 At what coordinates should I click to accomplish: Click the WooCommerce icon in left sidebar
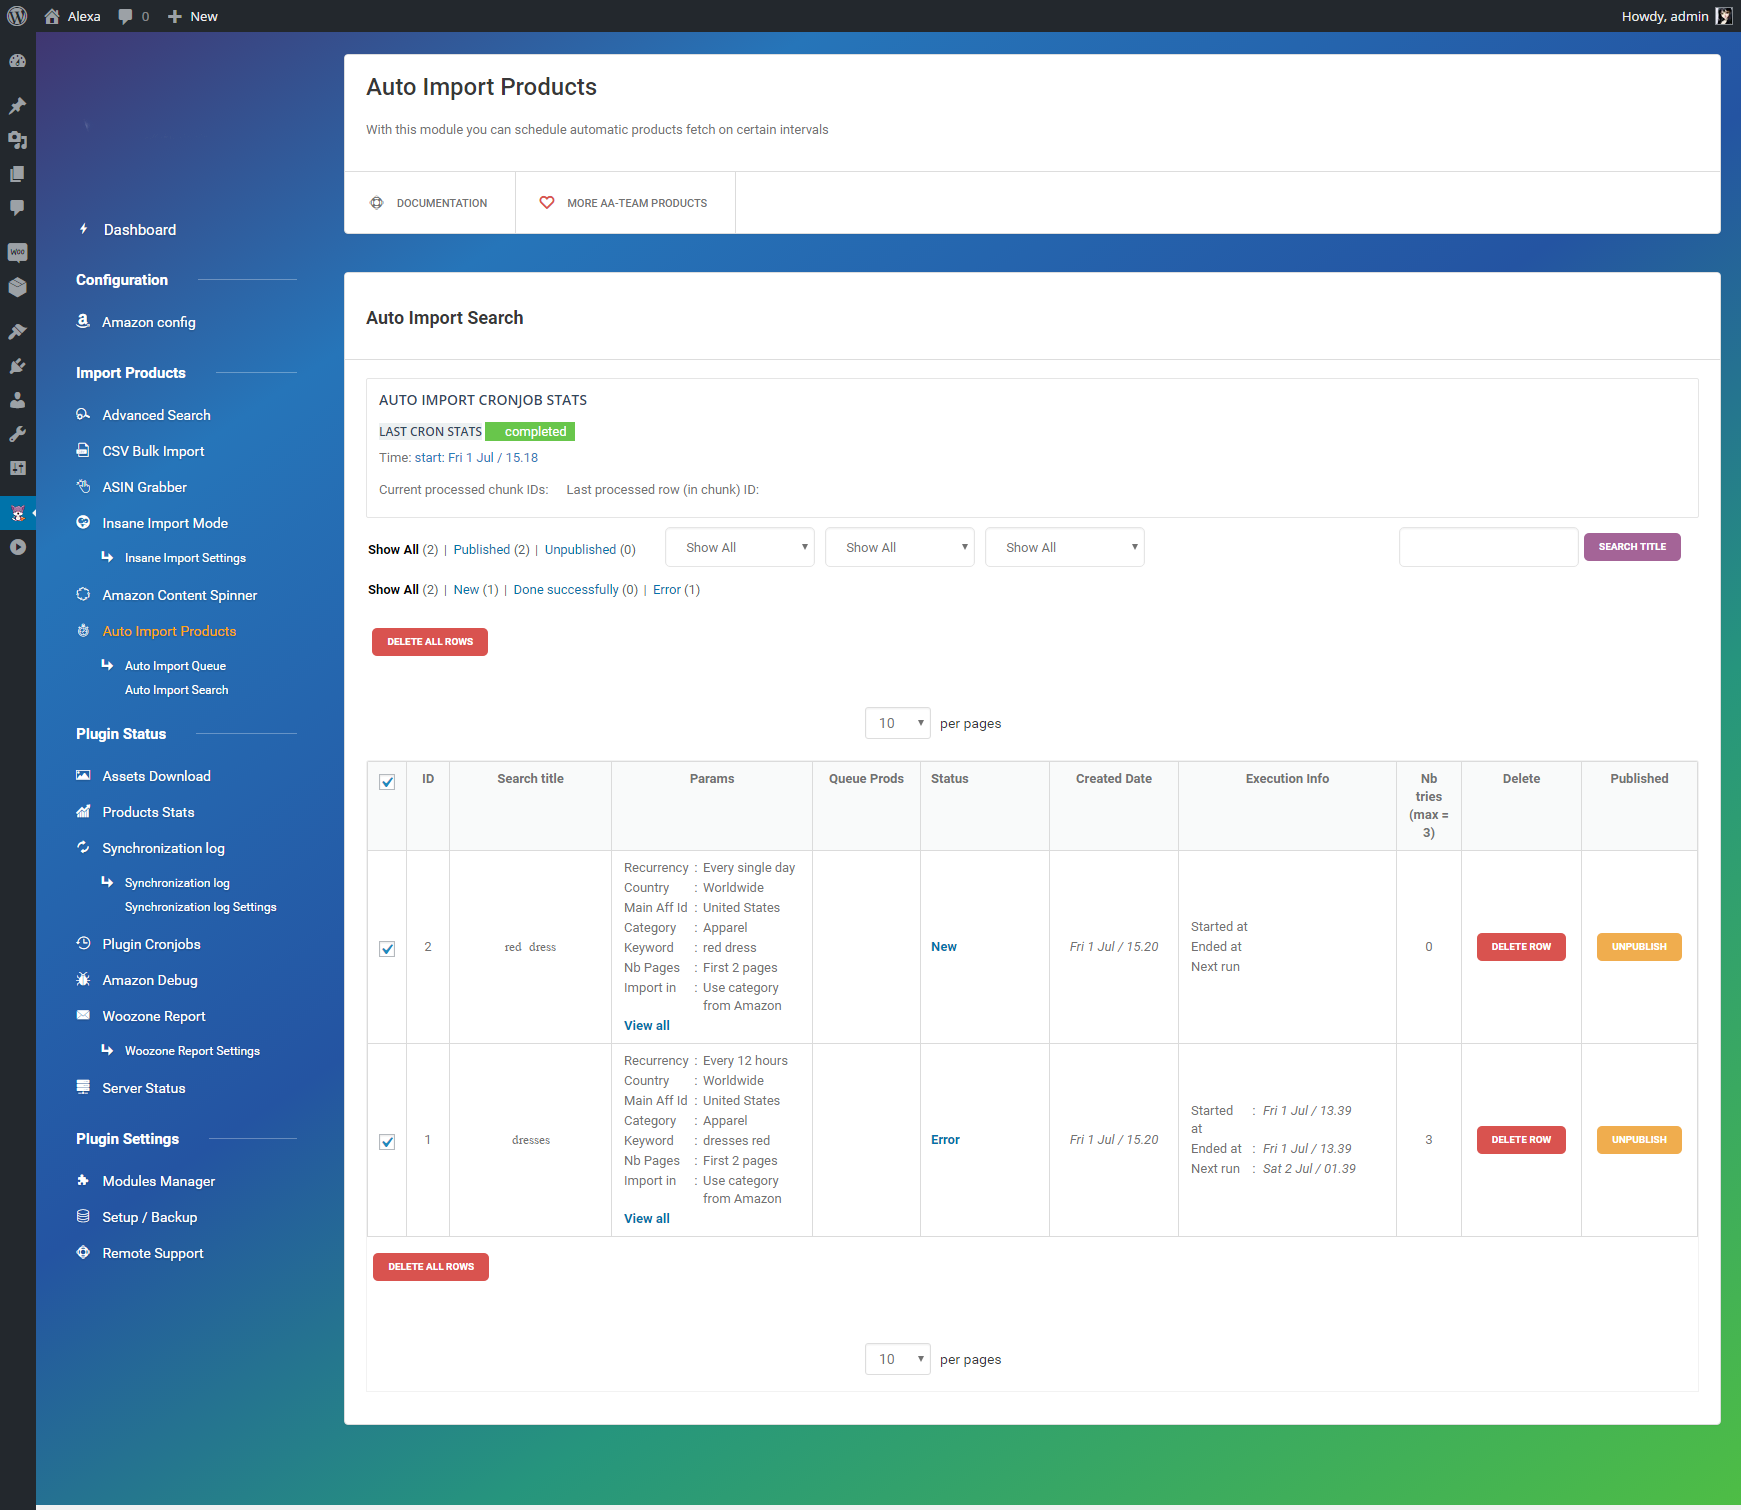pyautogui.click(x=17, y=252)
